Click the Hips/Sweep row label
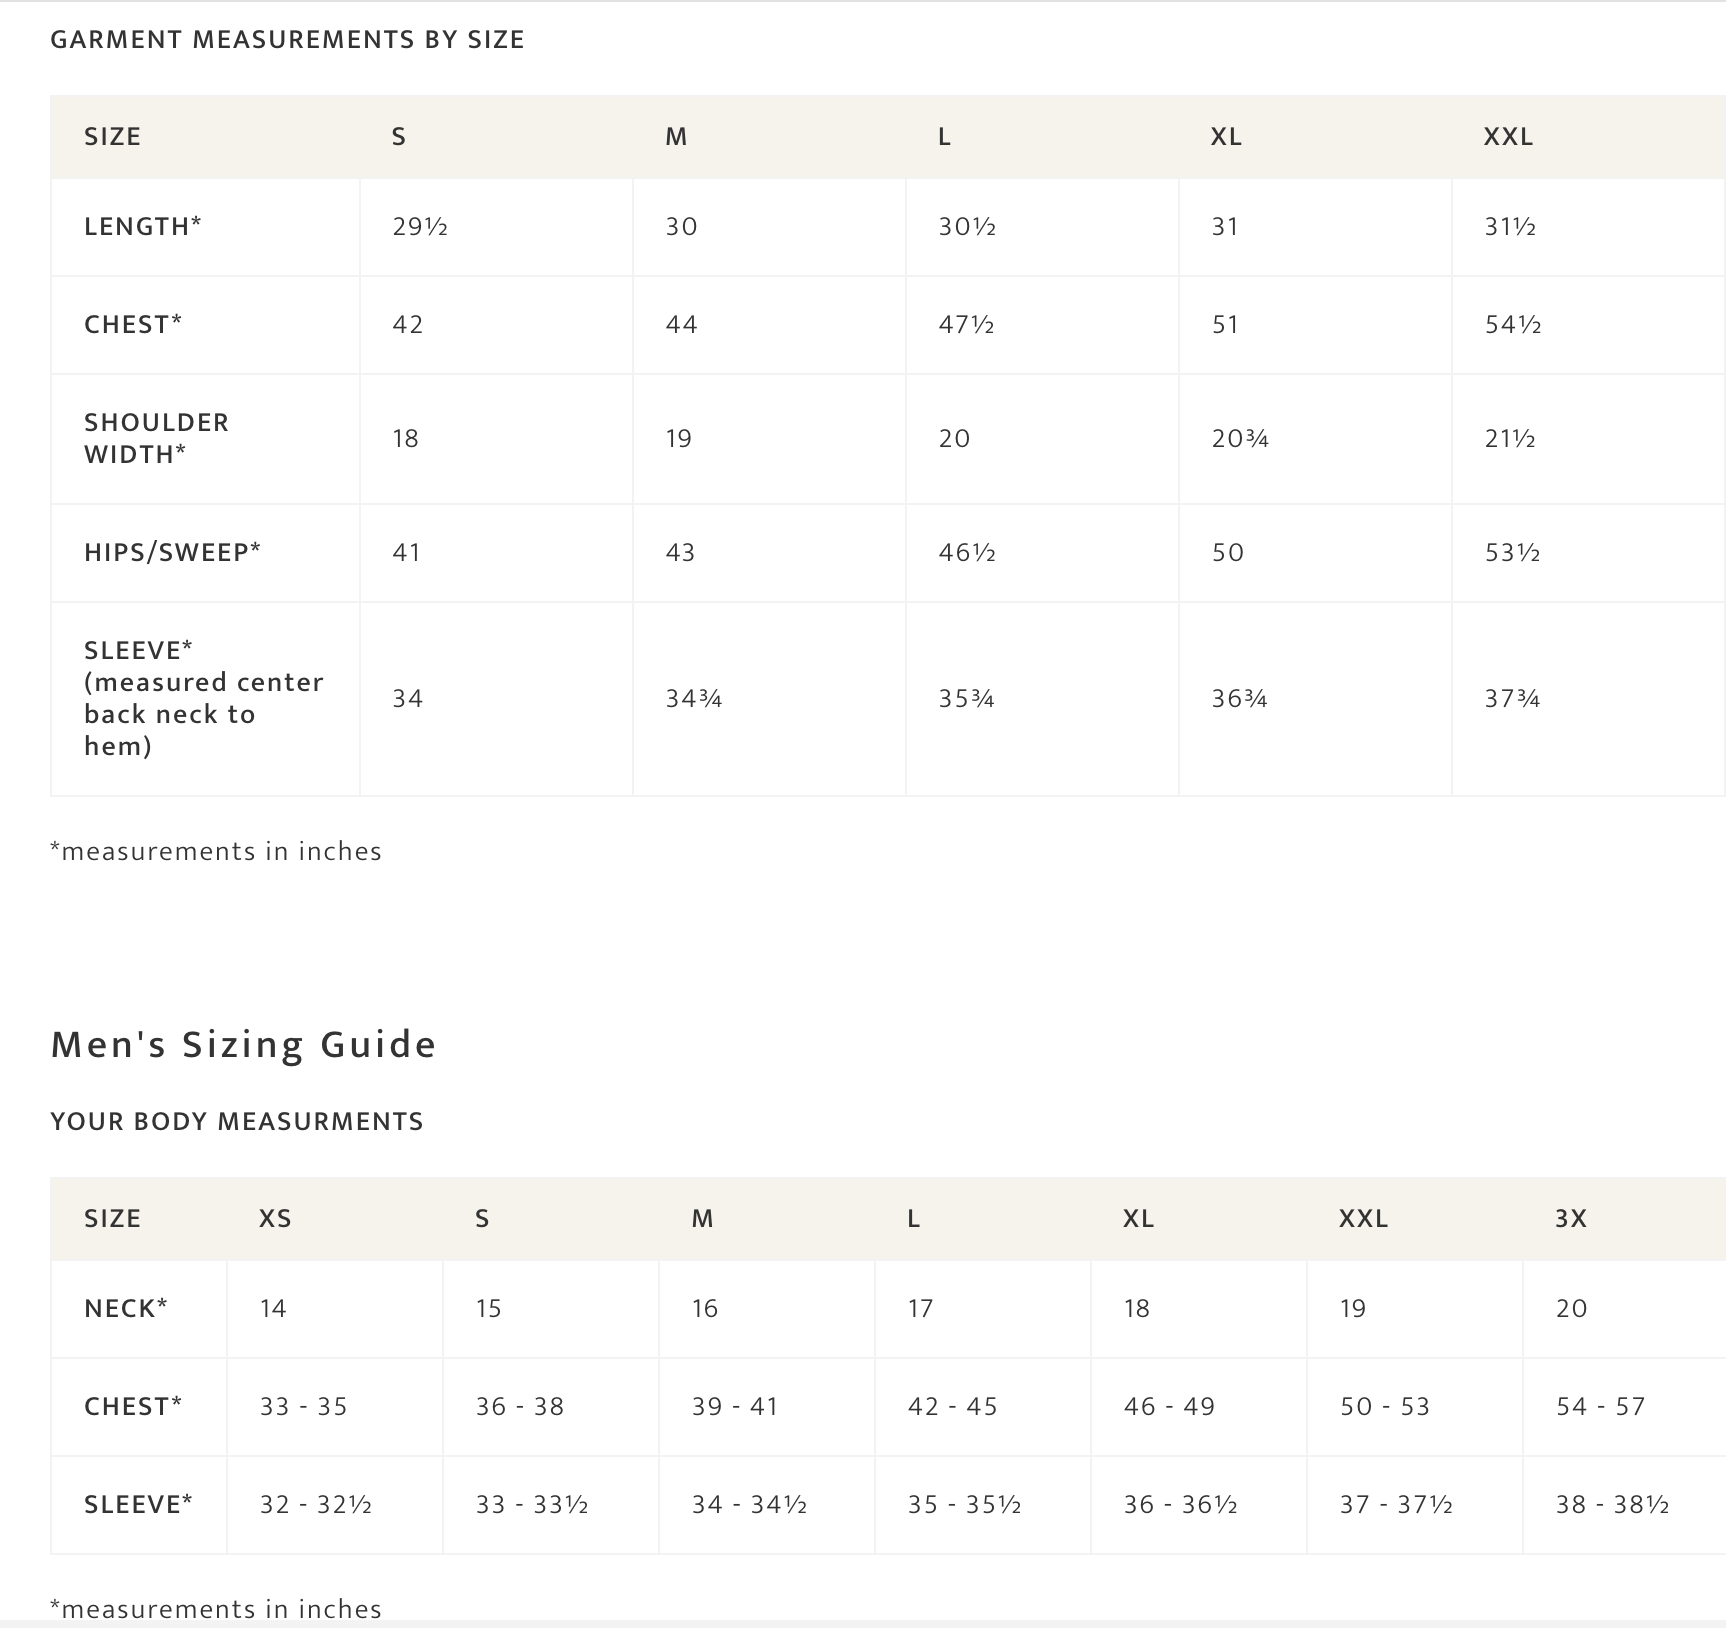 (172, 552)
